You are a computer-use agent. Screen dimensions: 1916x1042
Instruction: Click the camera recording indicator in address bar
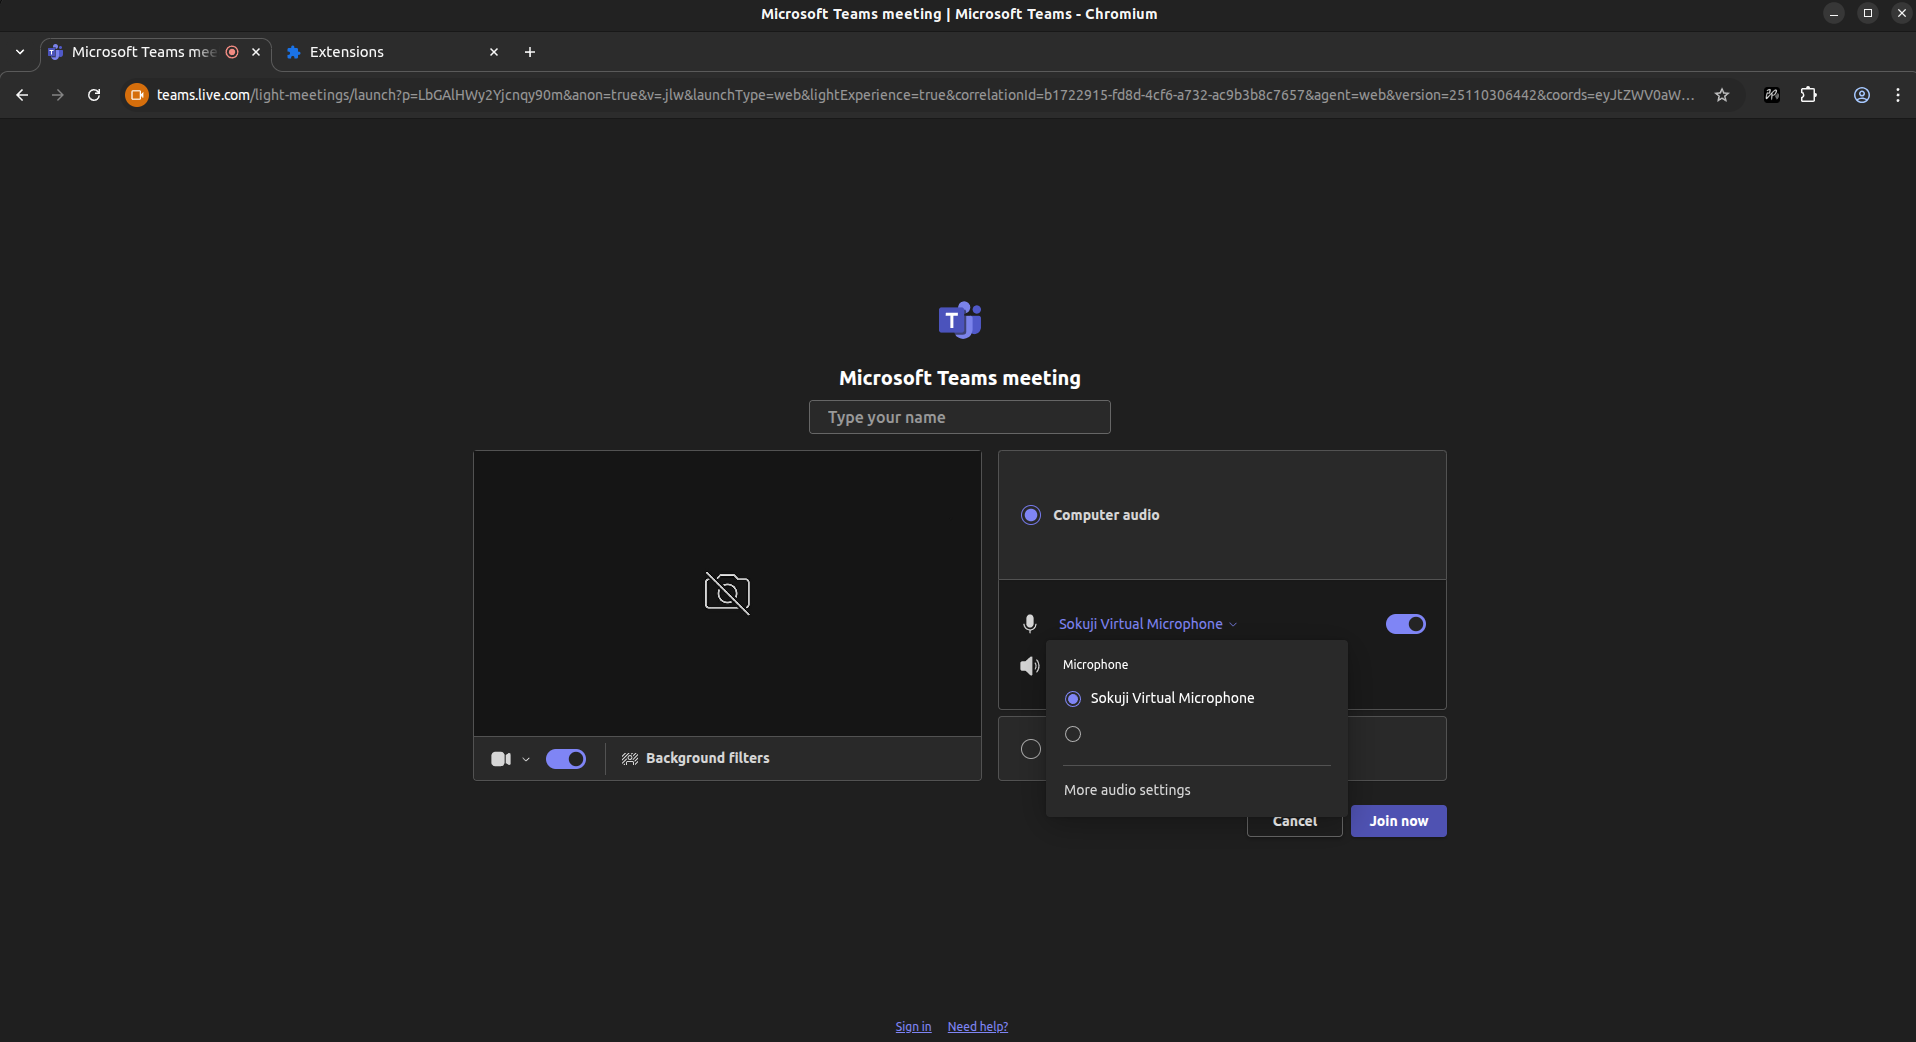coord(137,95)
